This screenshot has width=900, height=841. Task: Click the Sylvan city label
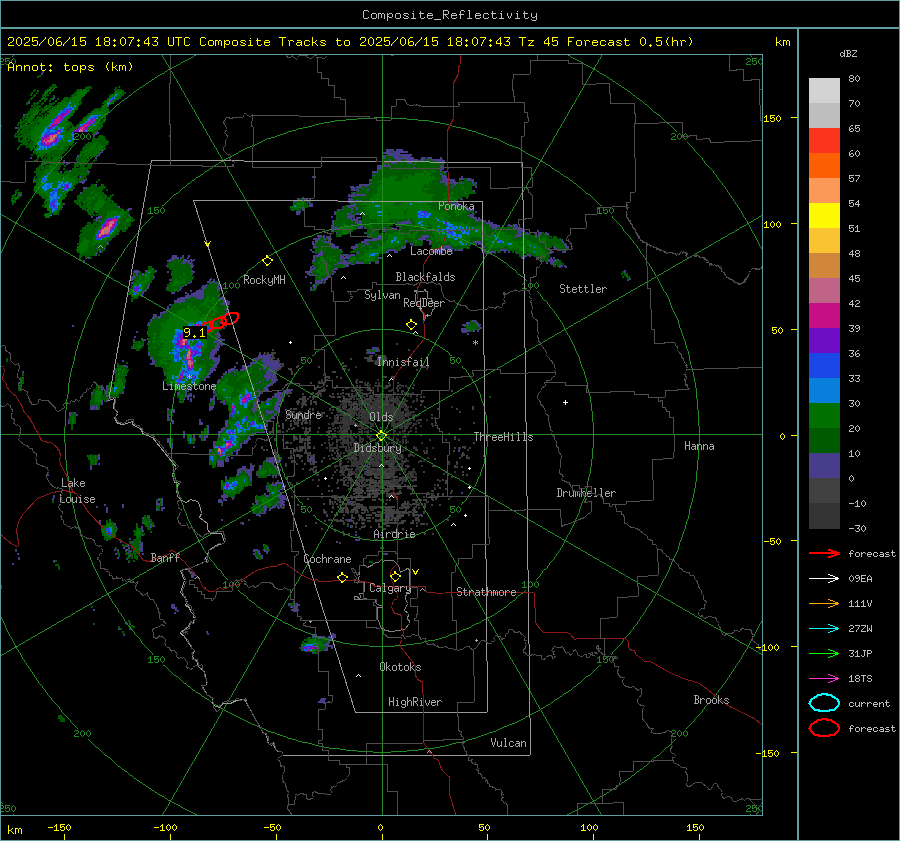[x=382, y=295]
